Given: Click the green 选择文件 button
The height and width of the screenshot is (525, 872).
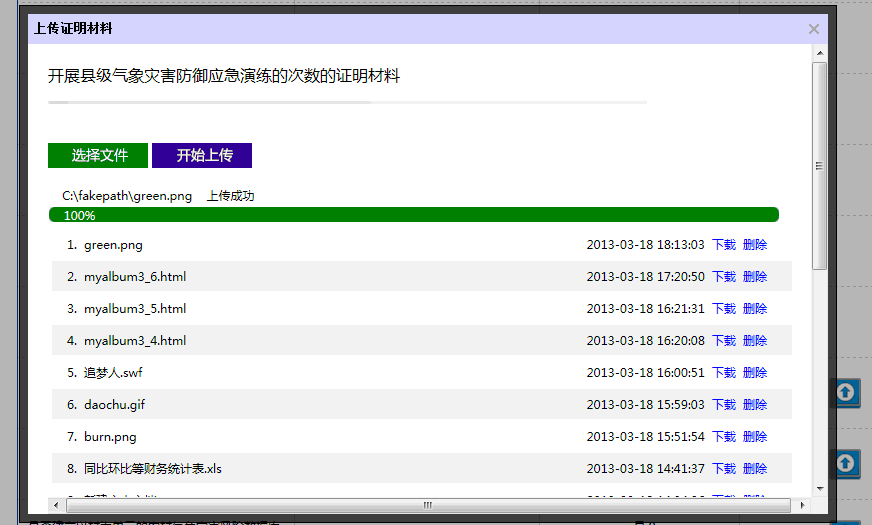Looking at the screenshot, I should 98,155.
